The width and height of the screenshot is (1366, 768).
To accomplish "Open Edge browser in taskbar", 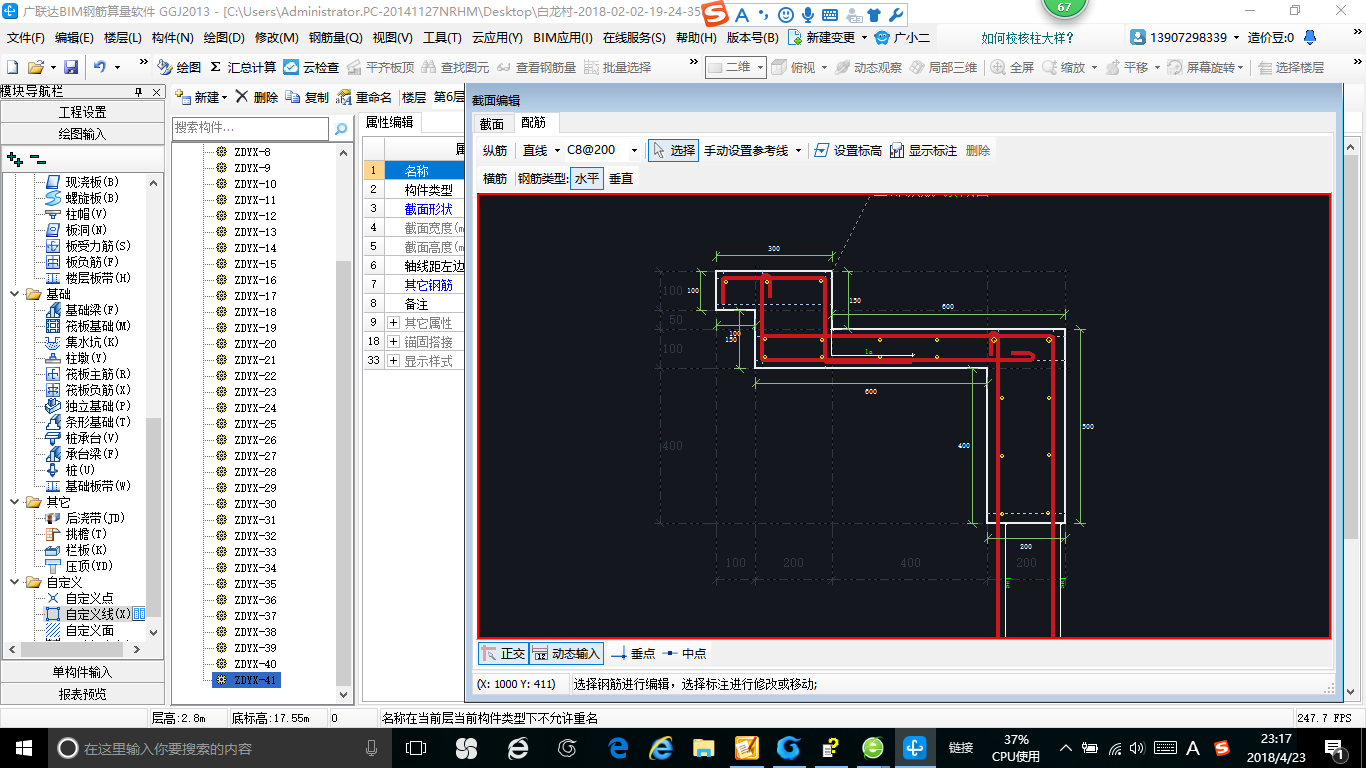I will (x=618, y=748).
